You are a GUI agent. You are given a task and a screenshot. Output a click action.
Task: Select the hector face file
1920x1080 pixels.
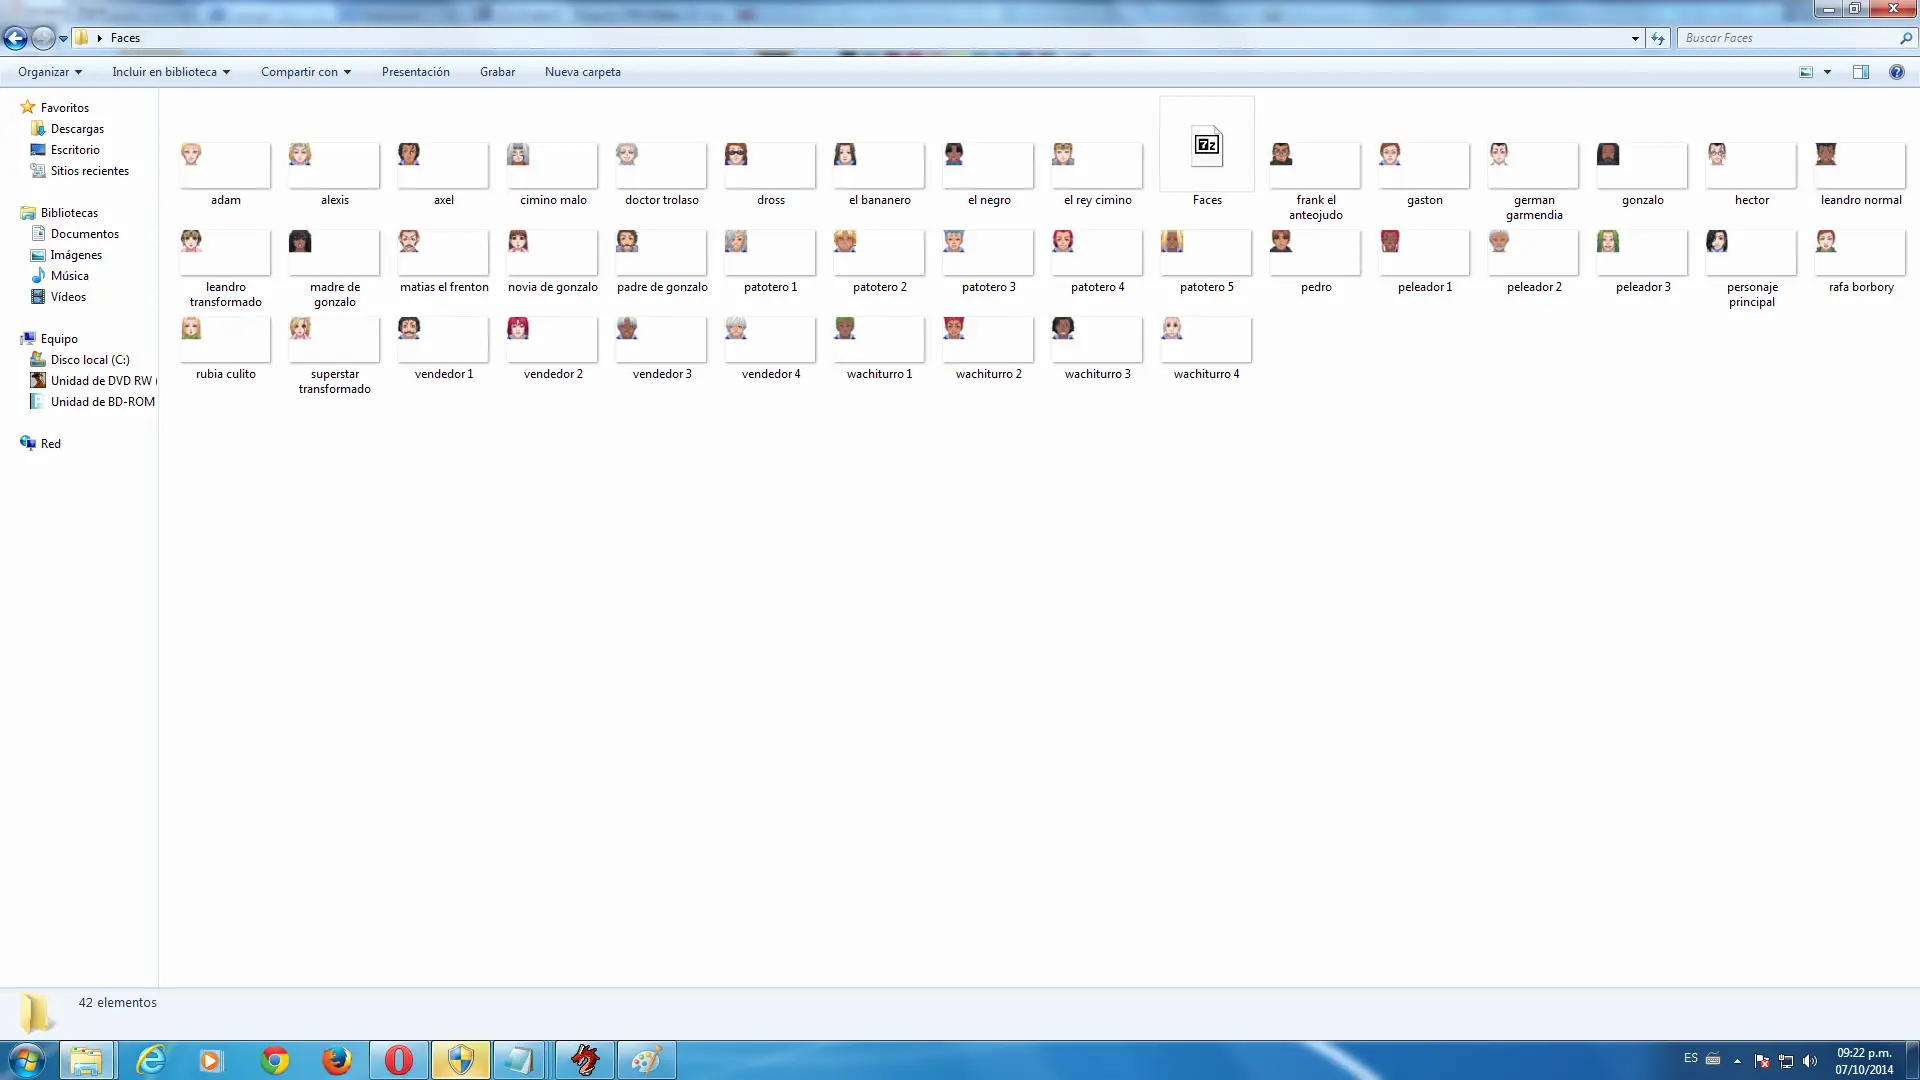tap(1752, 166)
